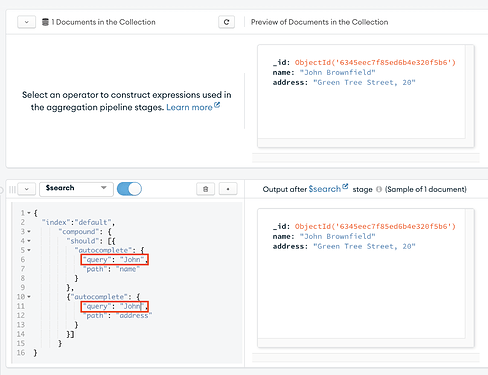Viewport: 488px width, 375px height.
Task: Fold the should array at line 4
Action: (x=29, y=241)
